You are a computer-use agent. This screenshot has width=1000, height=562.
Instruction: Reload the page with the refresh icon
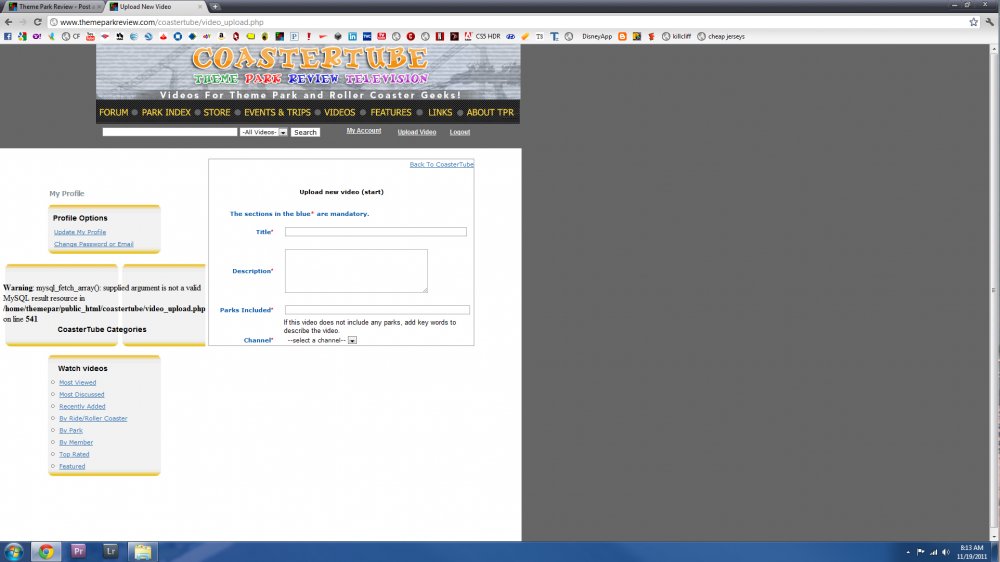tap(37, 21)
